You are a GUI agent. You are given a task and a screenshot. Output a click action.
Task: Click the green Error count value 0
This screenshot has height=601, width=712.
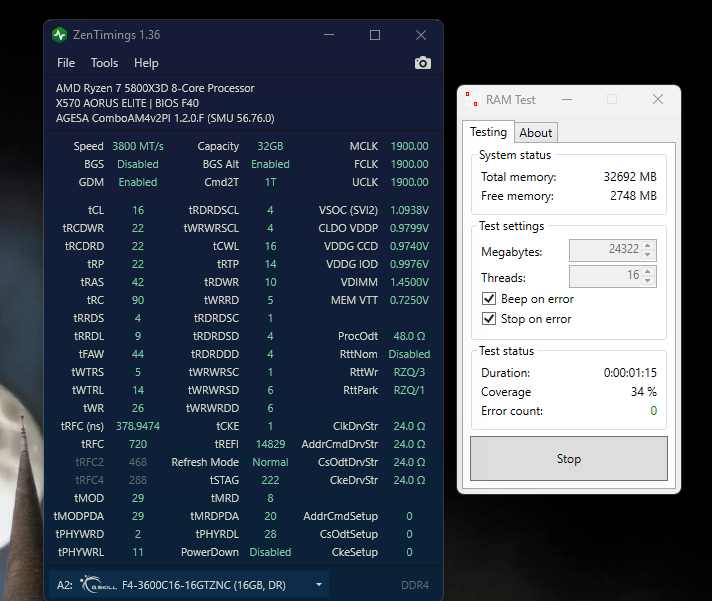pyautogui.click(x=653, y=411)
